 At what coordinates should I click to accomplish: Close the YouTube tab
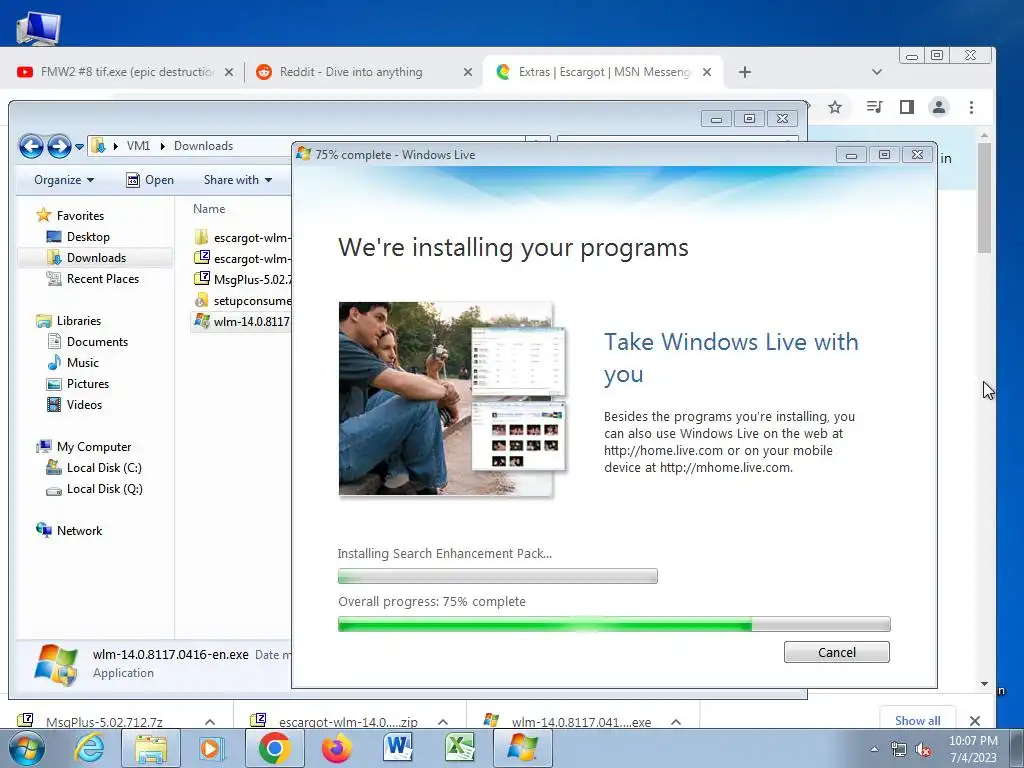pyautogui.click(x=229, y=72)
